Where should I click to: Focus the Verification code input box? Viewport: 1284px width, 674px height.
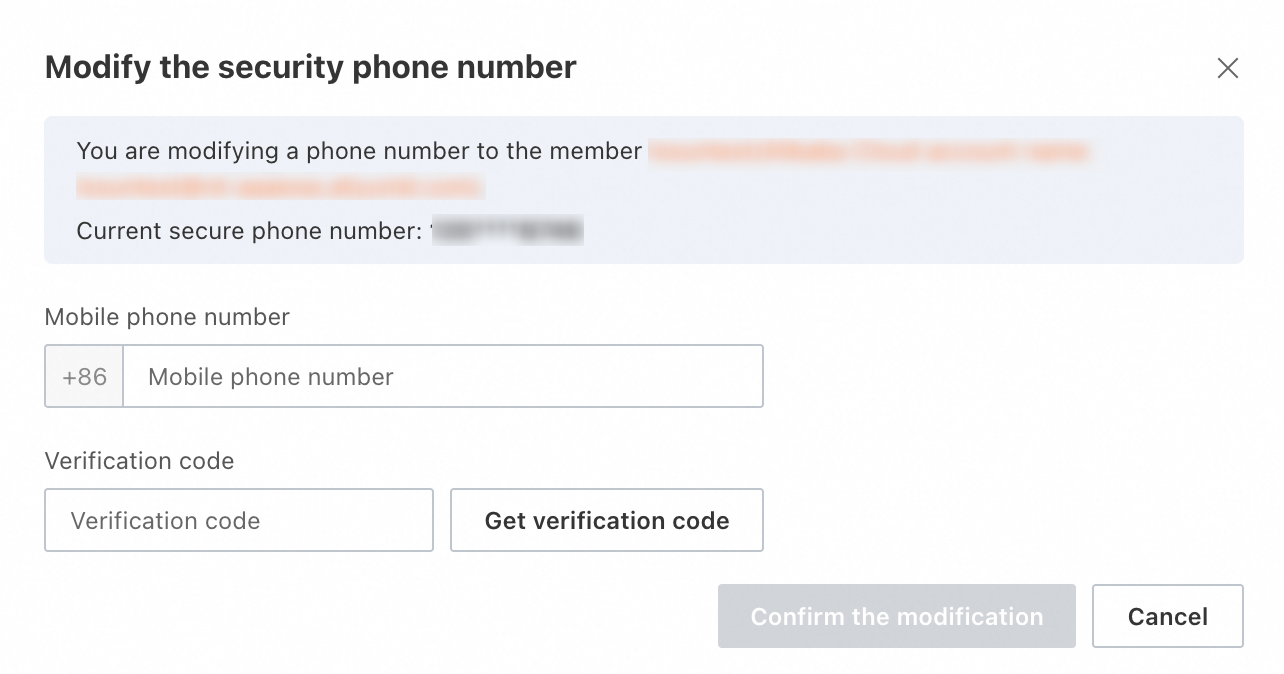point(239,520)
